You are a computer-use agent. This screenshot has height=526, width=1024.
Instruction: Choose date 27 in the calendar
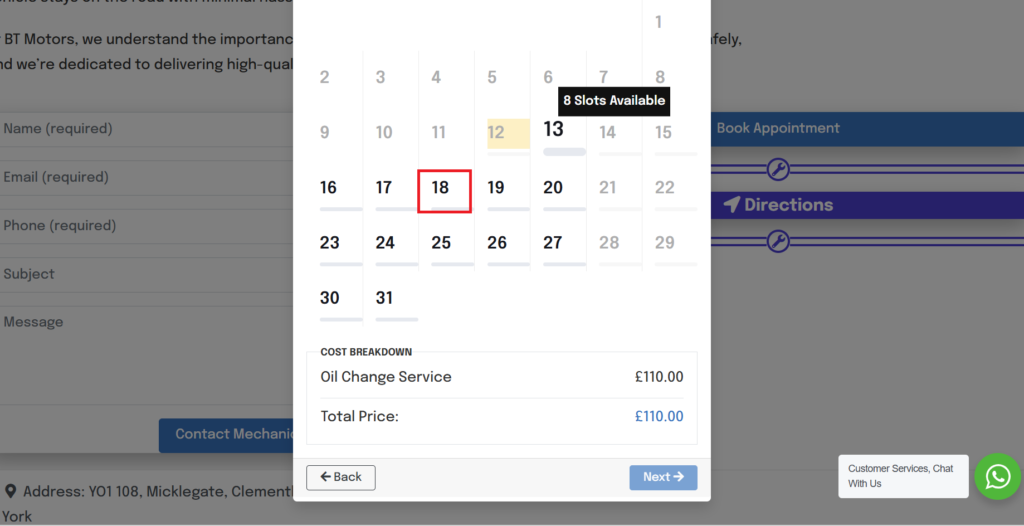tap(553, 243)
